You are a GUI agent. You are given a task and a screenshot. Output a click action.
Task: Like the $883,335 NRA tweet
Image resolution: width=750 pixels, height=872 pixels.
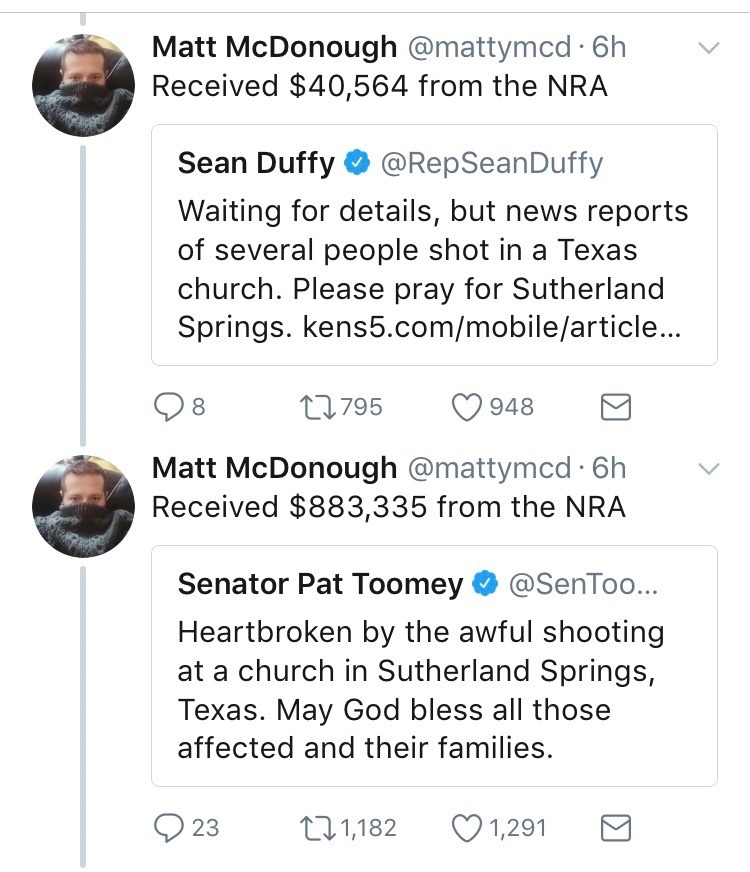point(468,828)
